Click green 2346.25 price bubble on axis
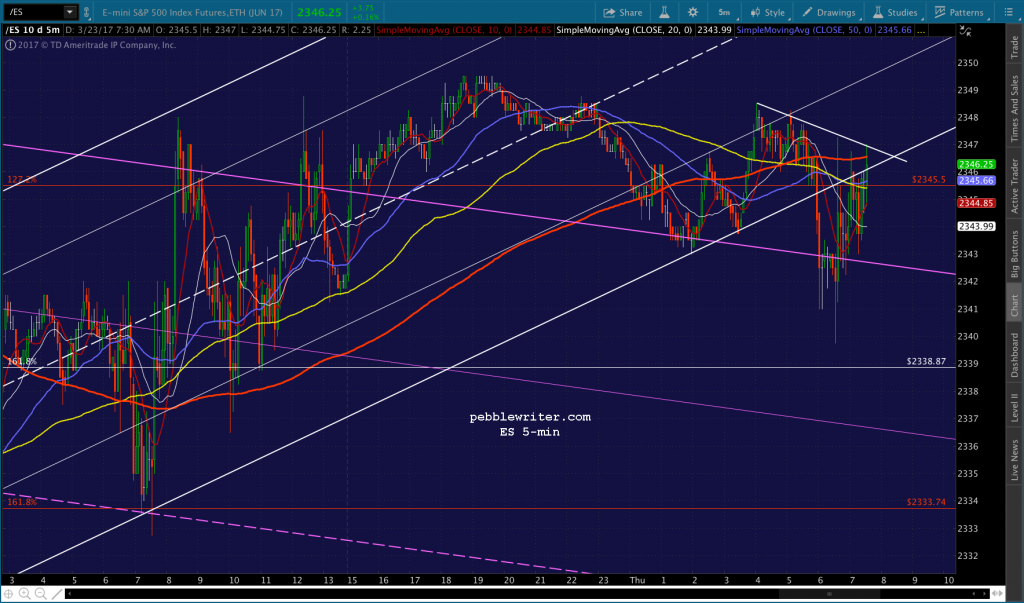This screenshot has height=603, width=1024. point(976,164)
